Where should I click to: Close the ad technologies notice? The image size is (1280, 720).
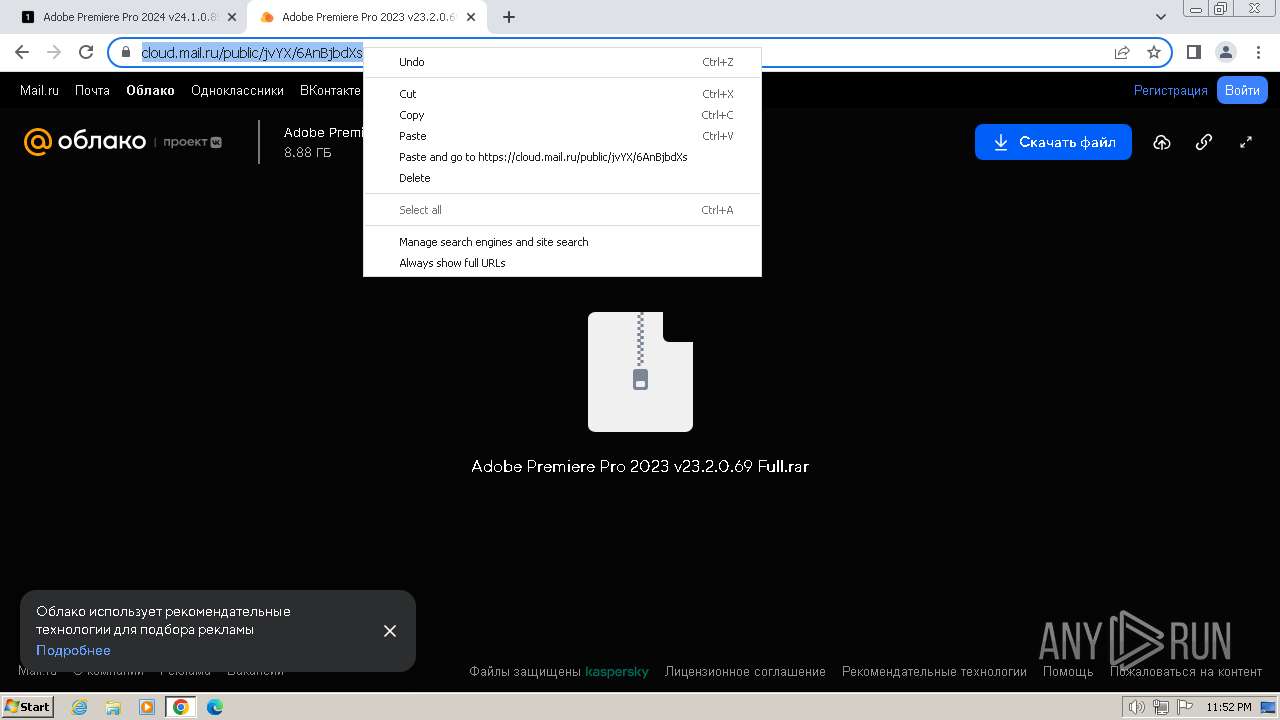tap(390, 631)
